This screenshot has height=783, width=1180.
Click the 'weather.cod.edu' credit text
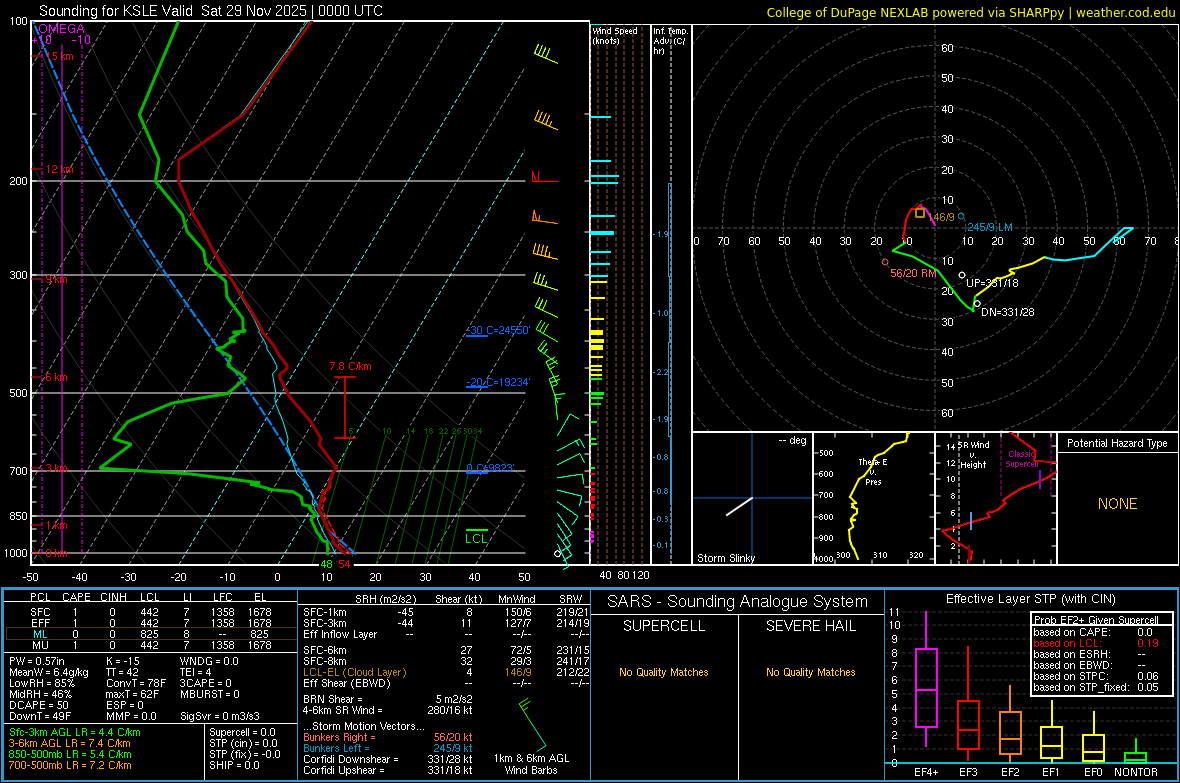click(1125, 12)
